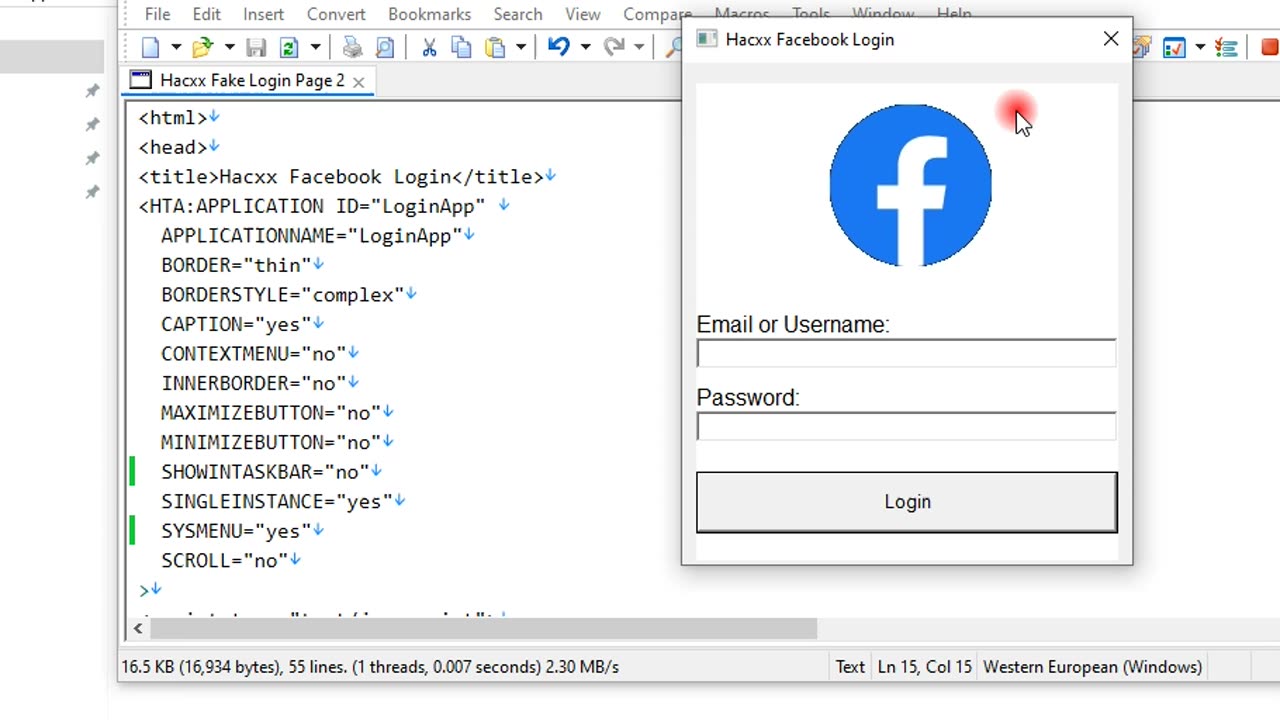Click the SCROLL="no" line
1280x720 pixels.
pyautogui.click(x=230, y=560)
